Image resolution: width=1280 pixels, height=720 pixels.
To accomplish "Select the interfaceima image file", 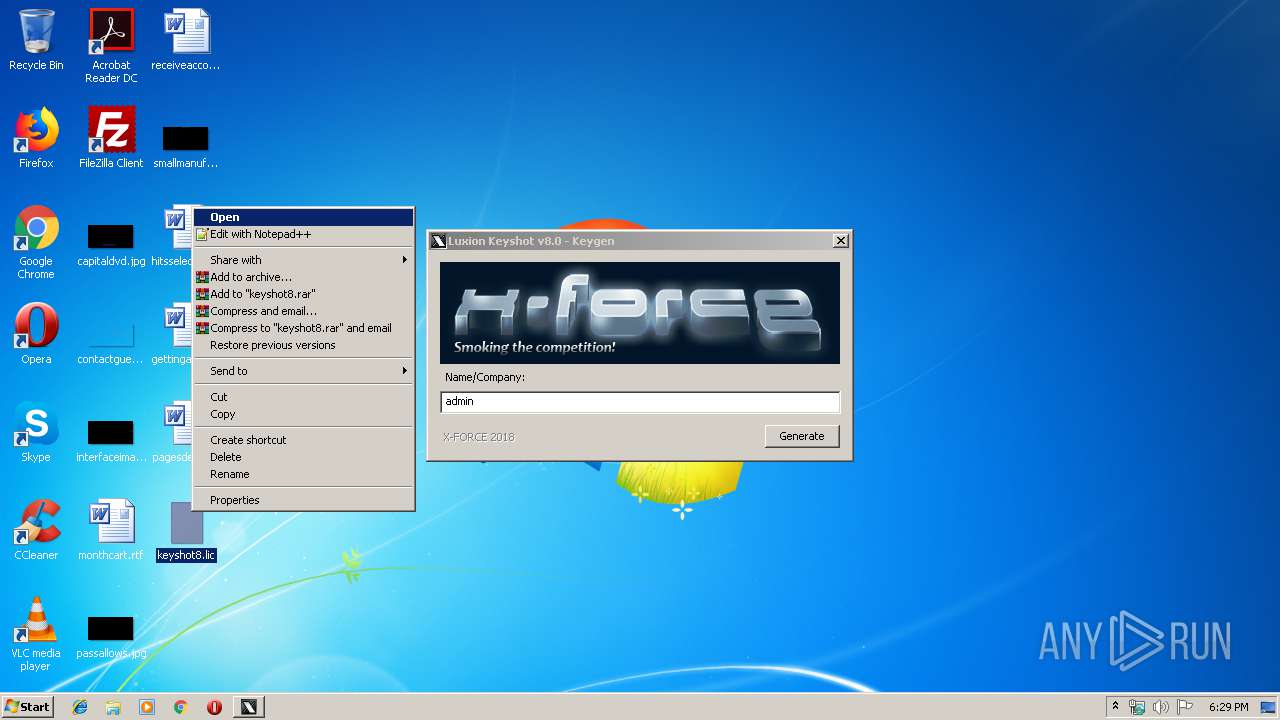I will tap(111, 440).
